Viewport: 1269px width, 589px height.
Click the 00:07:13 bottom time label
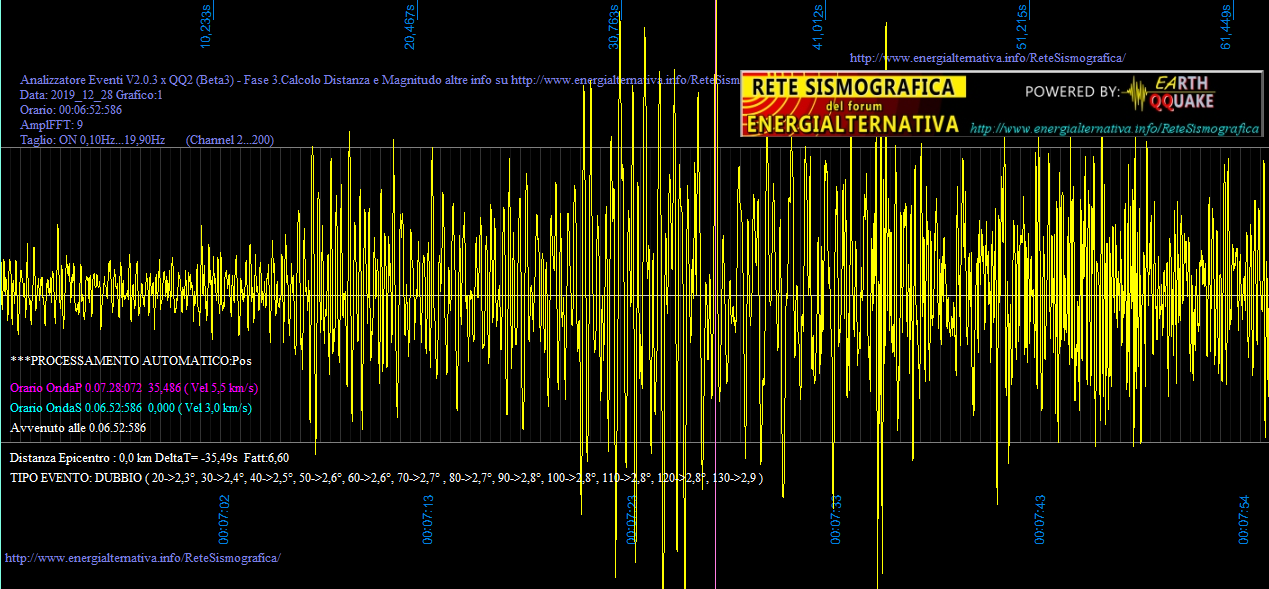point(428,519)
